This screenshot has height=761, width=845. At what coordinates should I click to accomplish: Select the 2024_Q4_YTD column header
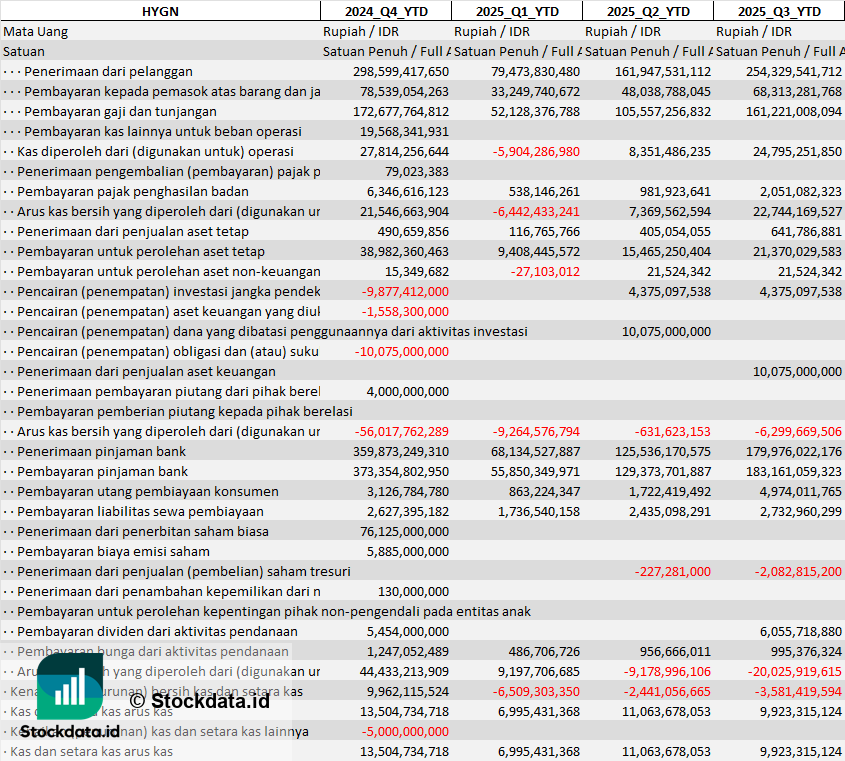tap(385, 11)
